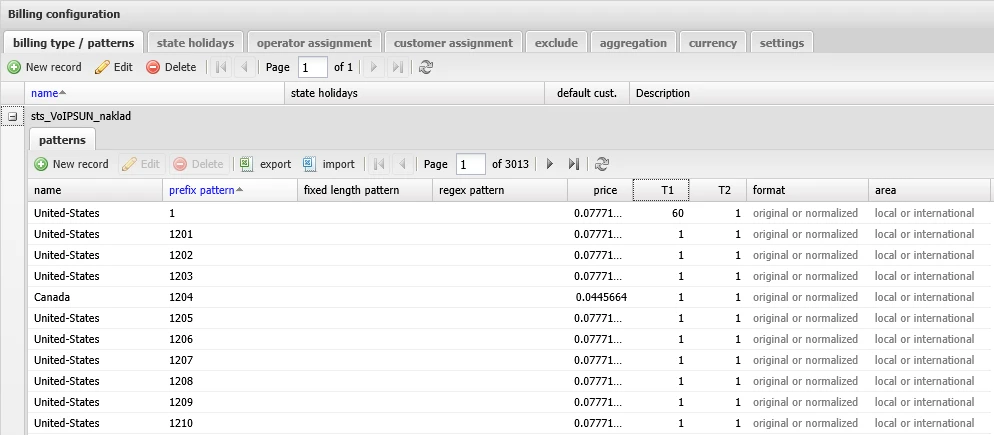Open the settings tab
Viewport: 994px width, 435px height.
[x=782, y=43]
